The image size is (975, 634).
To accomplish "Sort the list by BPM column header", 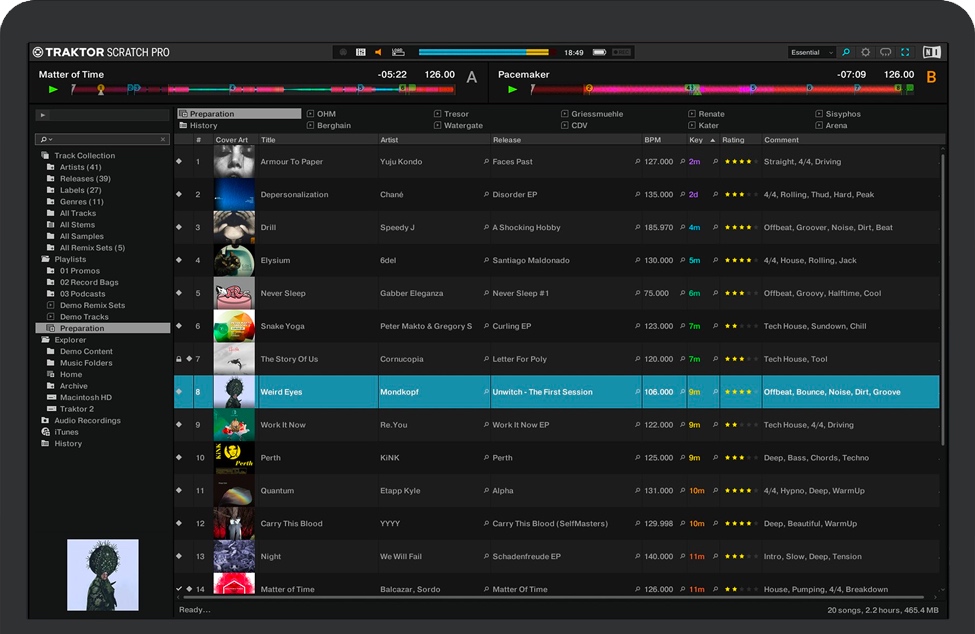I will click(x=653, y=140).
